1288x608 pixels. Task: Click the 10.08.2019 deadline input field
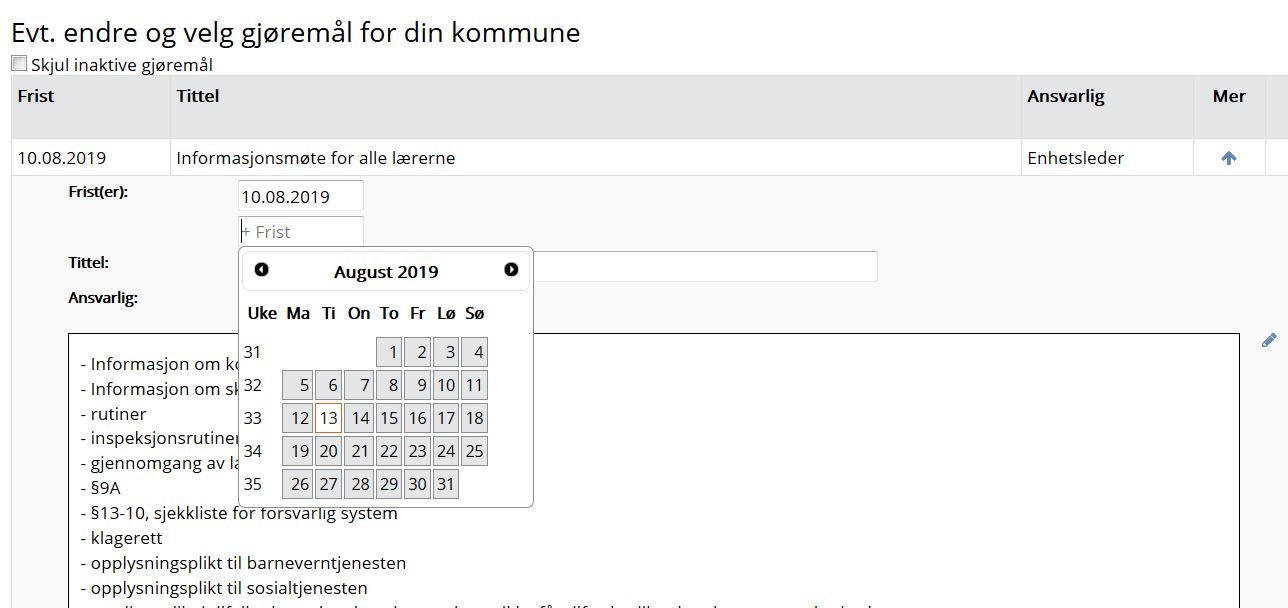(x=301, y=196)
